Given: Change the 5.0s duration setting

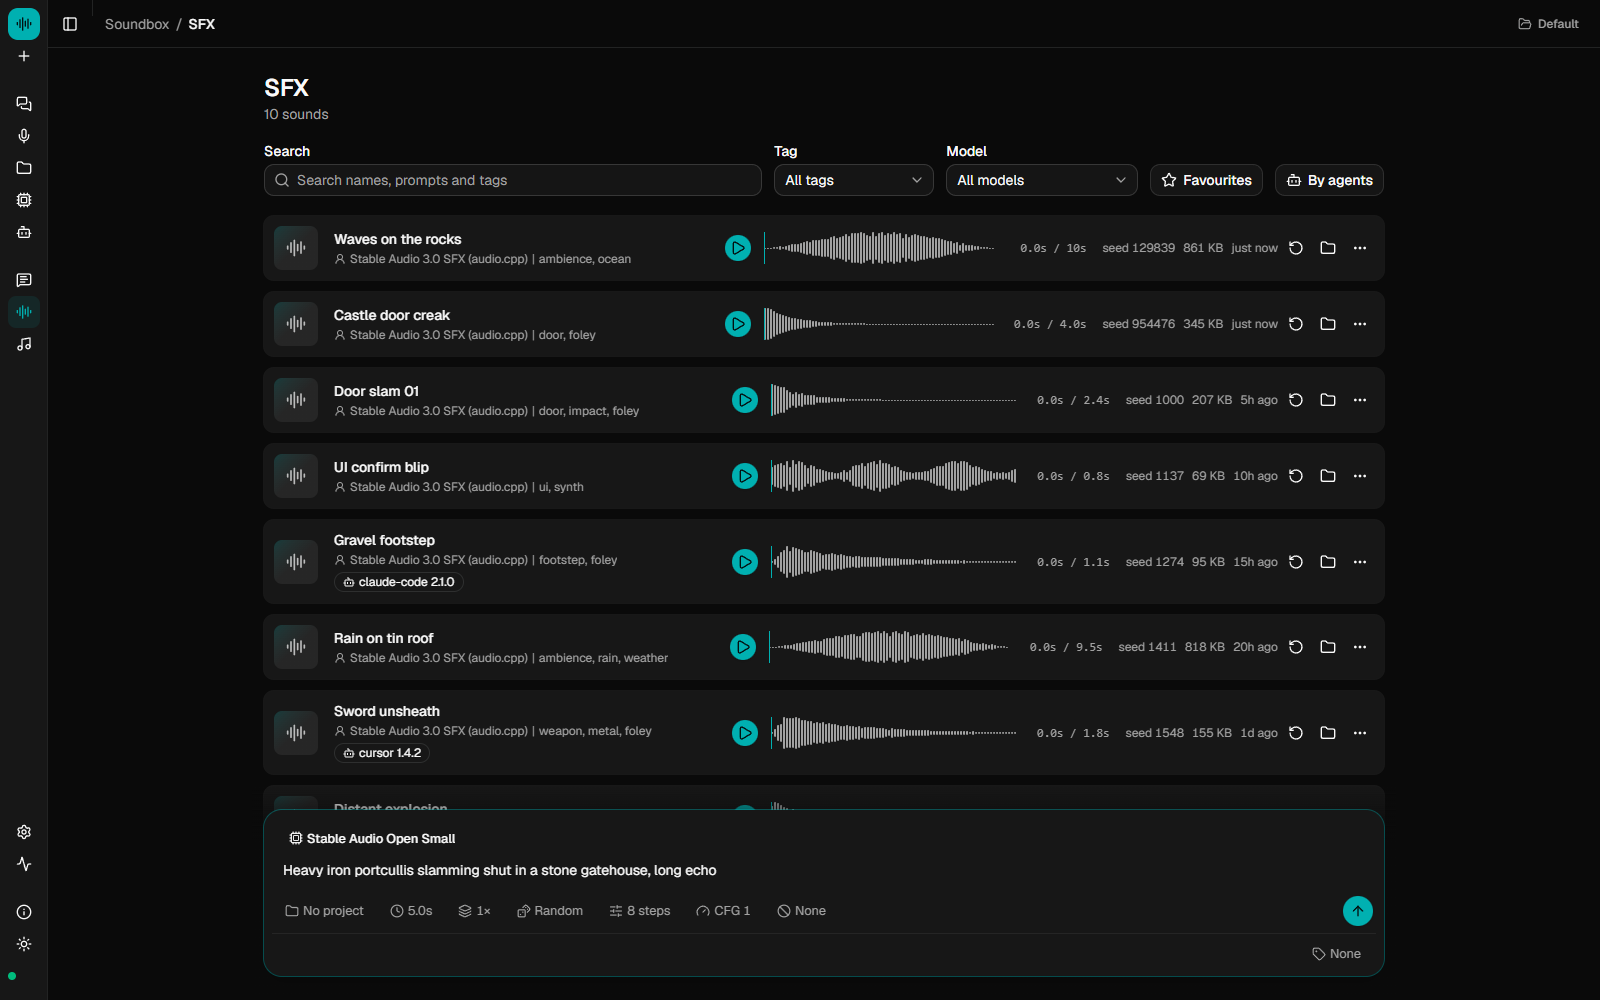Looking at the screenshot, I should tap(411, 911).
